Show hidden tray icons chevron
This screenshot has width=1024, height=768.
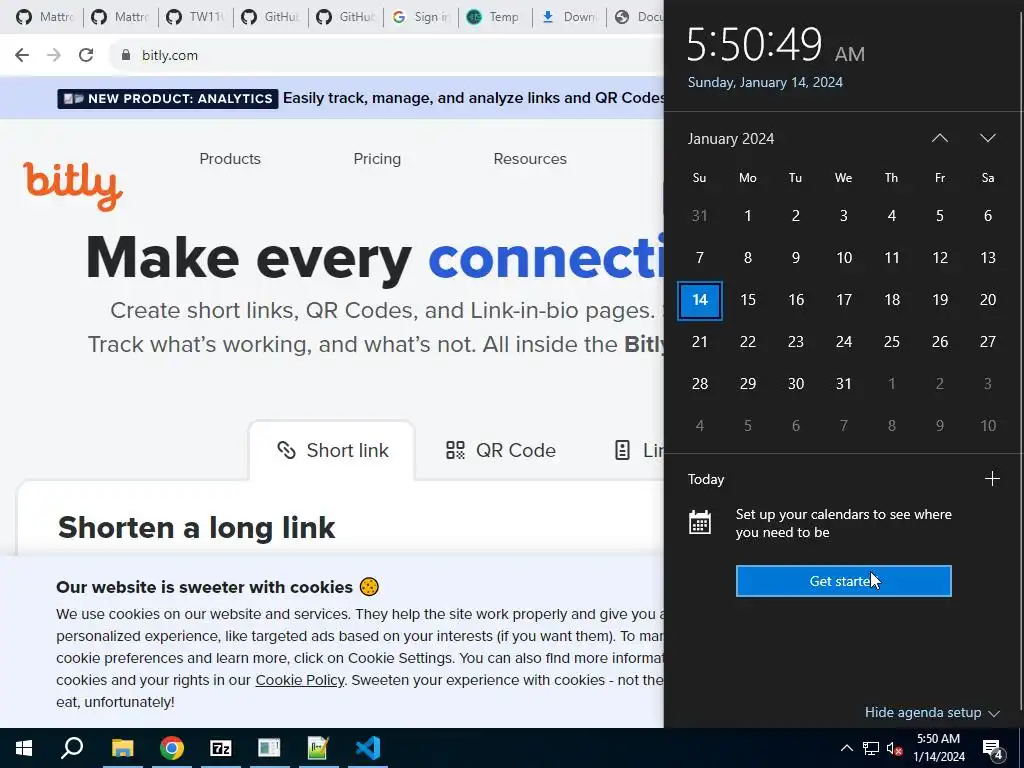coord(846,748)
